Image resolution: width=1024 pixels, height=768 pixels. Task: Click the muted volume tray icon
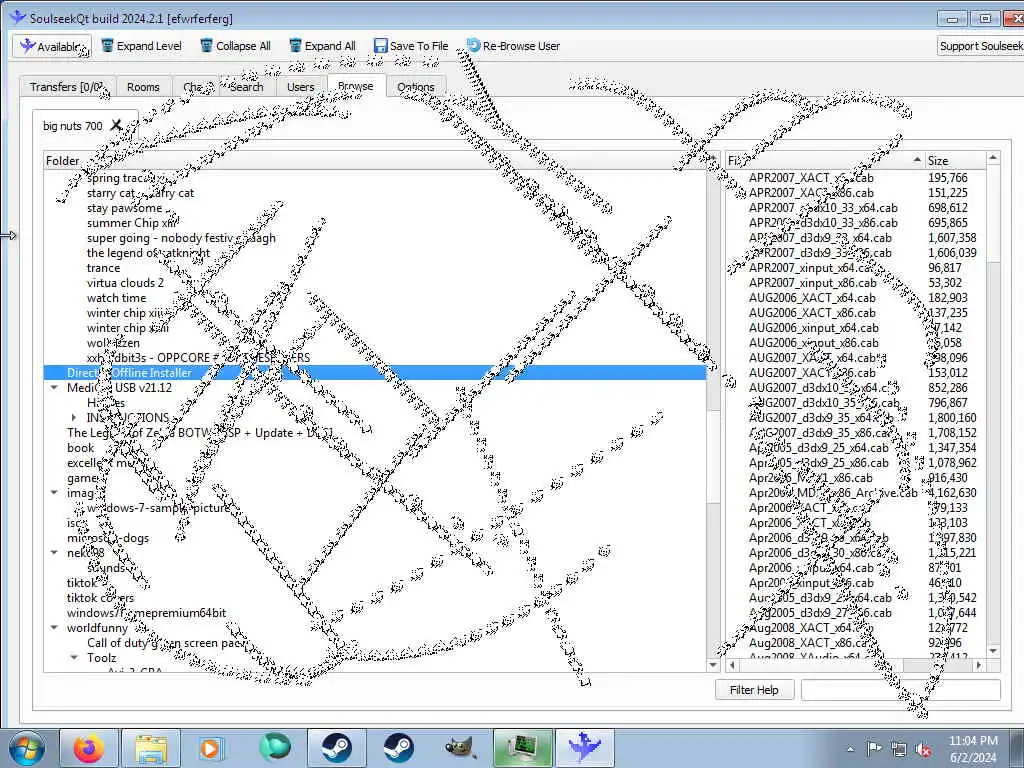click(924, 750)
